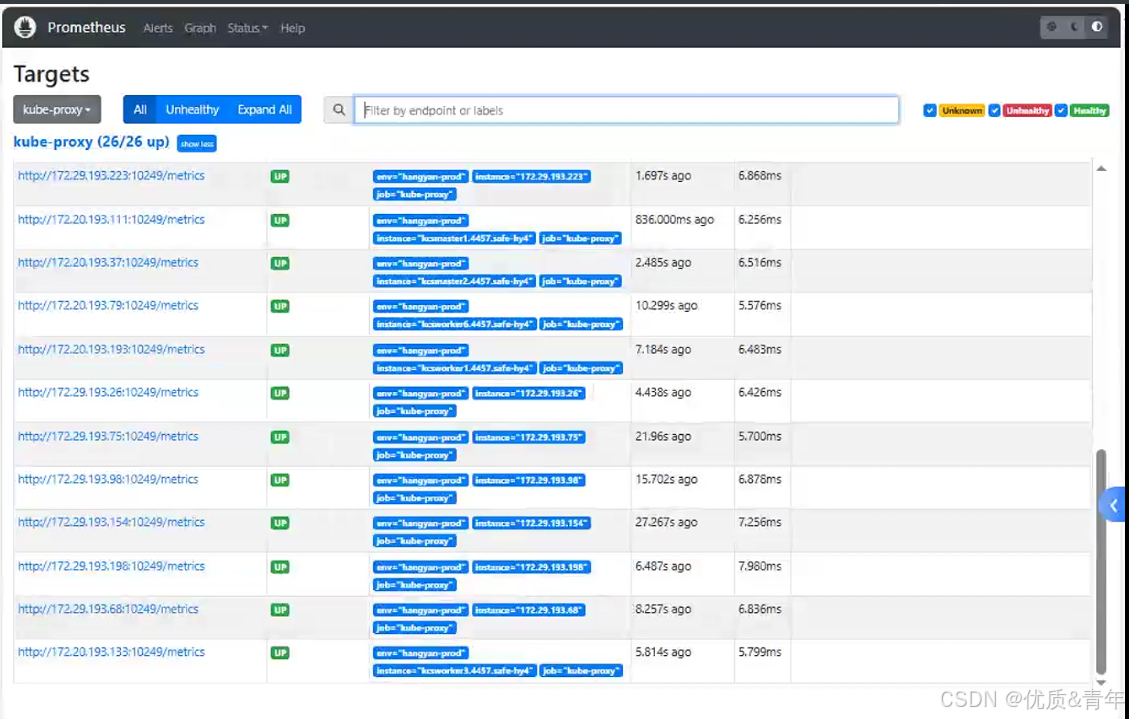Select the Unhealthy targets filter button

[192, 109]
